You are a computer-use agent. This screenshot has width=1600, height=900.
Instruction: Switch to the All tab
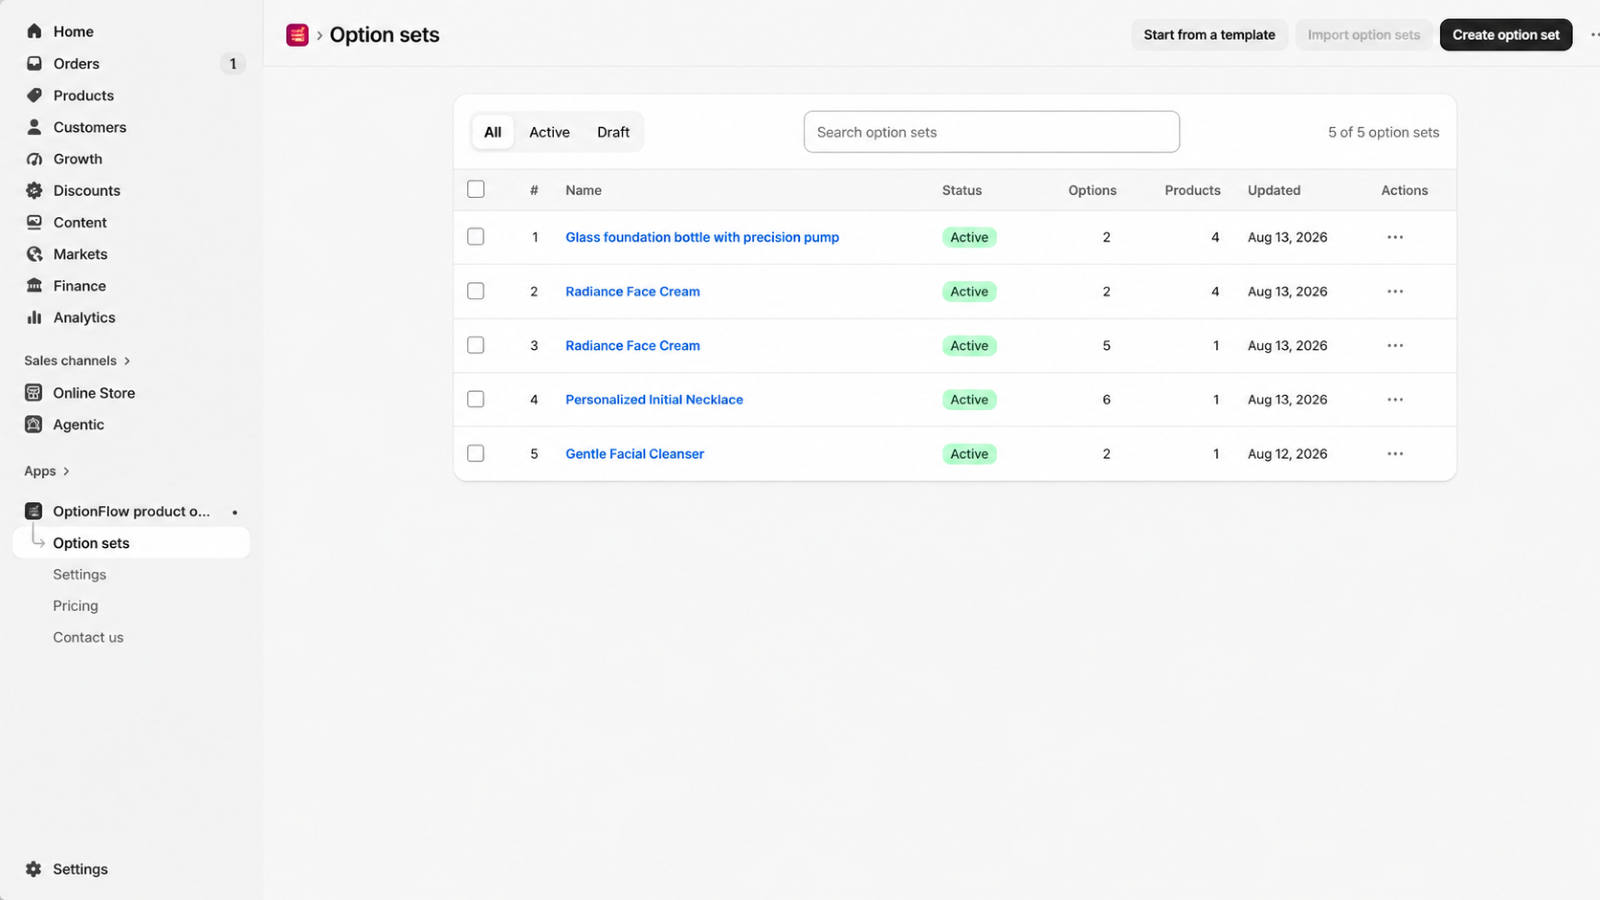(x=493, y=132)
